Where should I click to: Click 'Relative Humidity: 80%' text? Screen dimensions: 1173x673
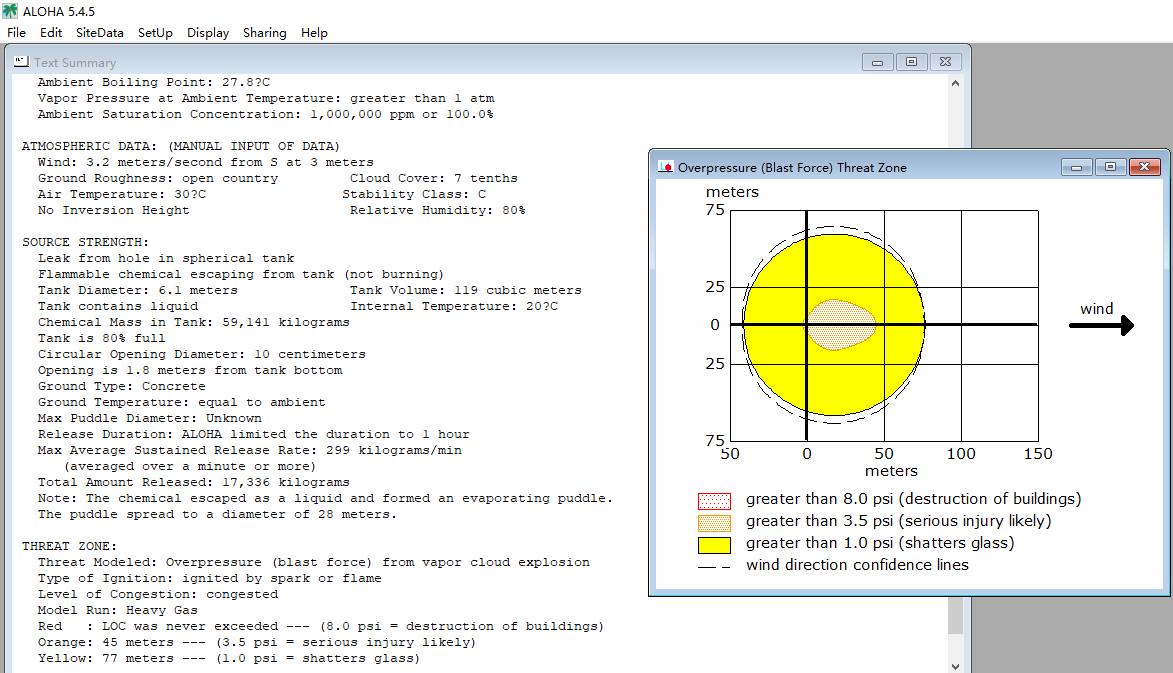point(437,210)
